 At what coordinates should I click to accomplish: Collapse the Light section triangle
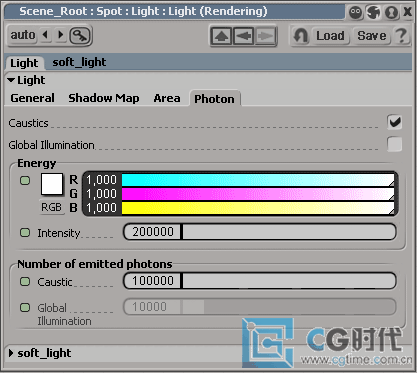(11, 80)
